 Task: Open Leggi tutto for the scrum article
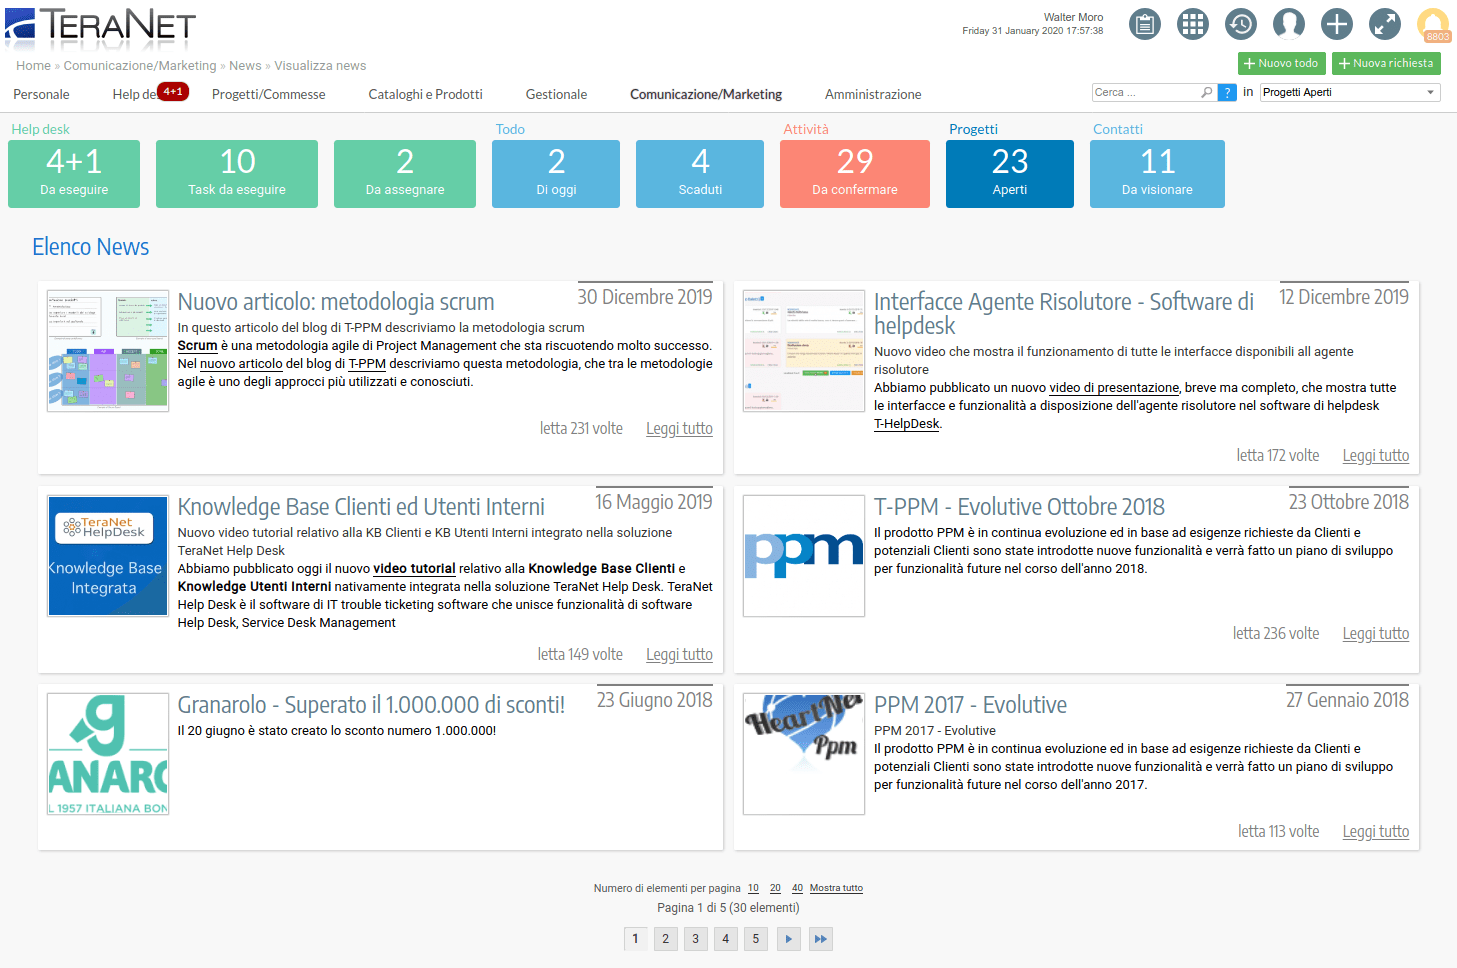[679, 429]
